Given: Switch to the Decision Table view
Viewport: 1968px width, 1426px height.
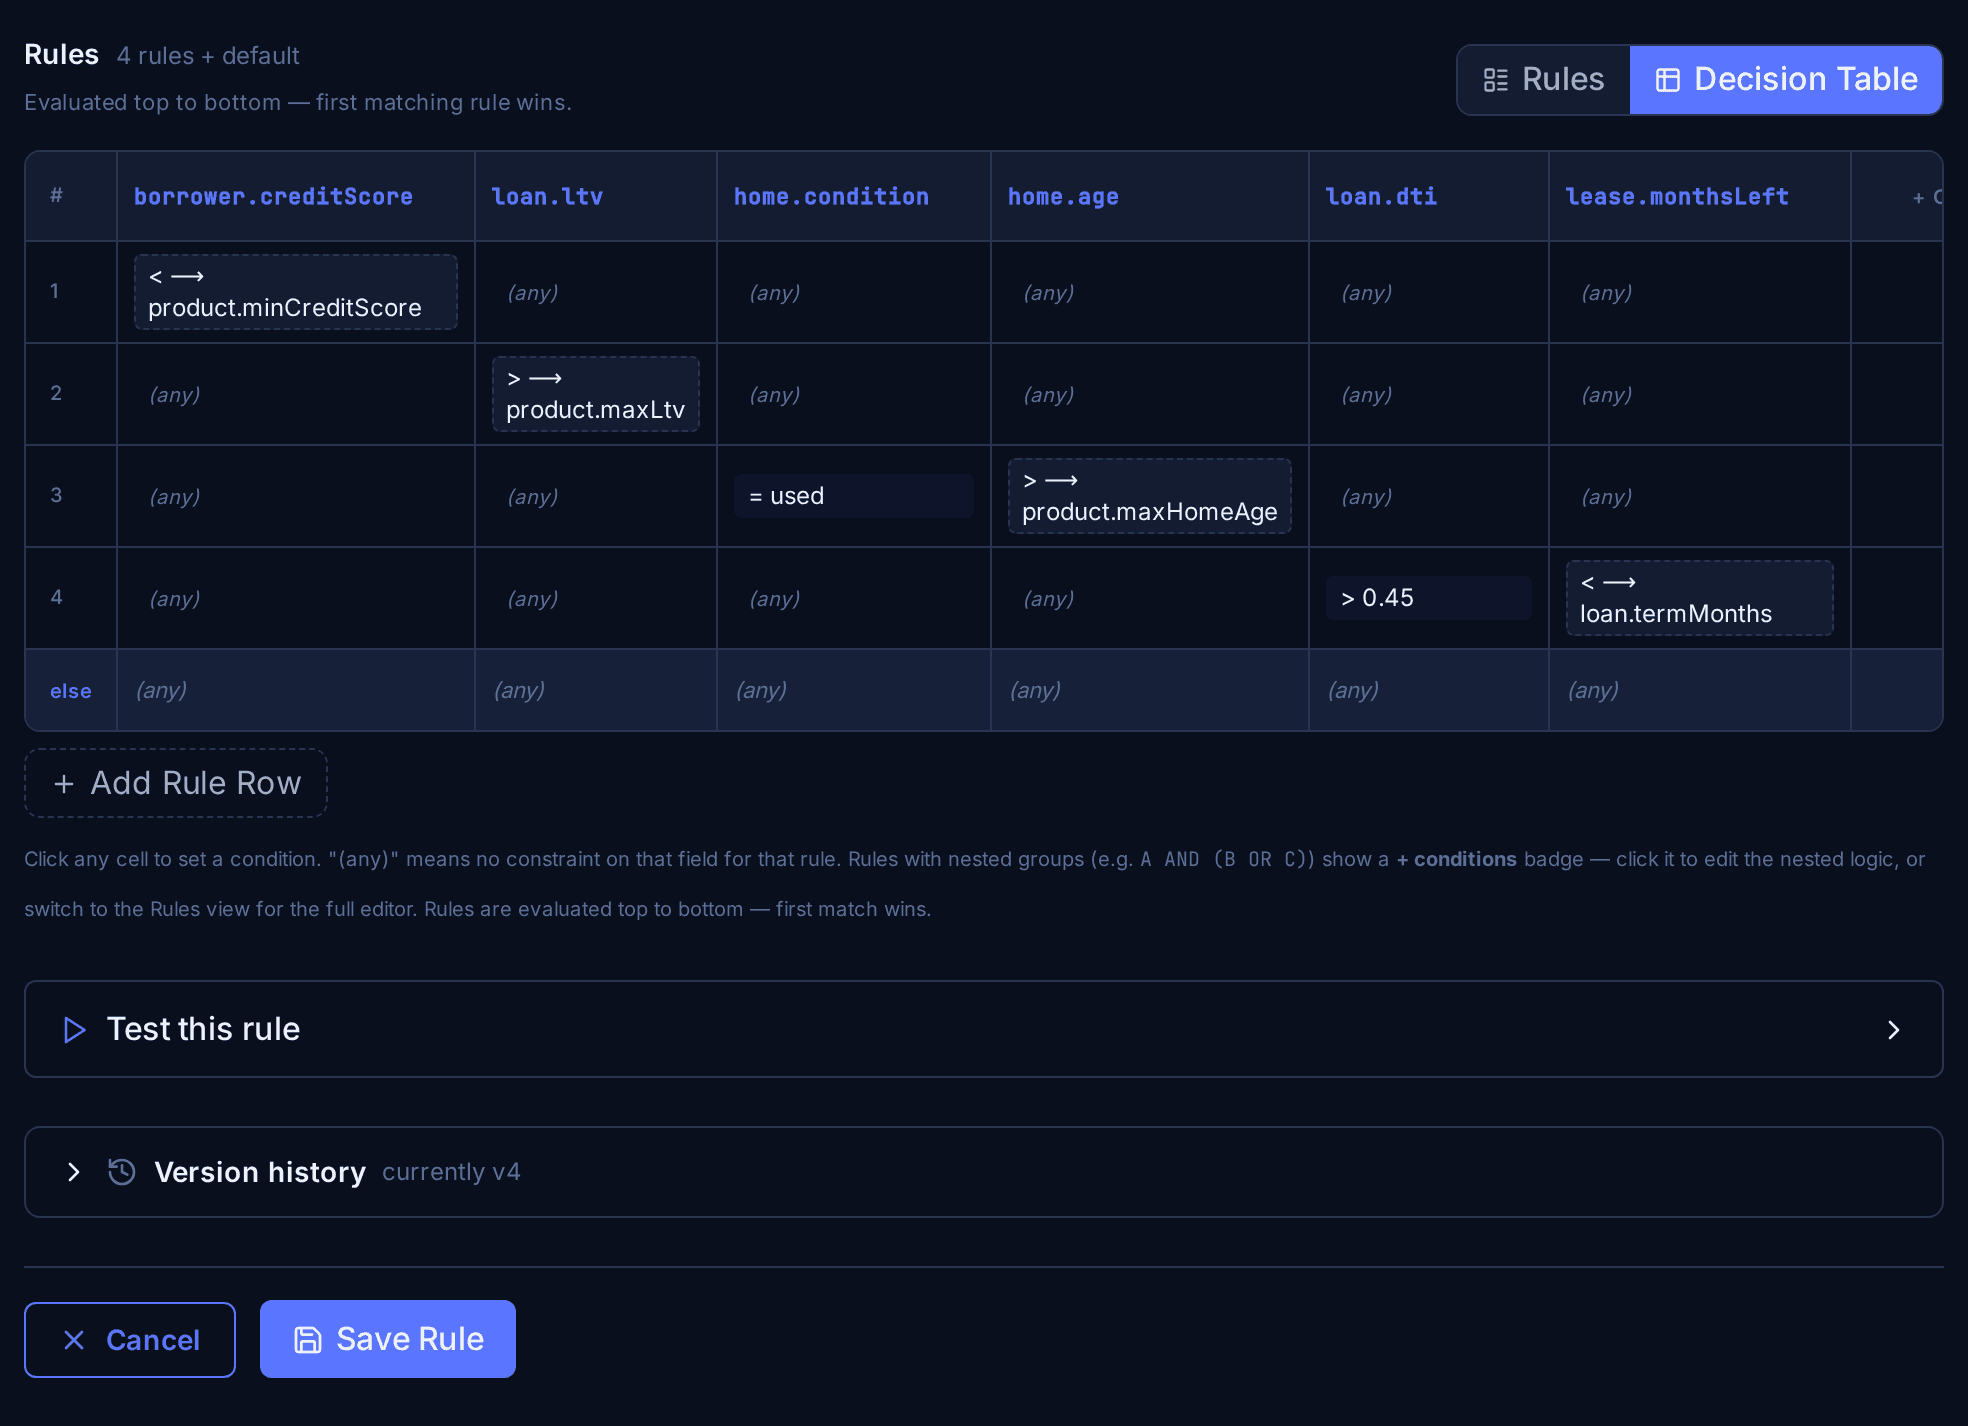Looking at the screenshot, I should click(x=1786, y=80).
